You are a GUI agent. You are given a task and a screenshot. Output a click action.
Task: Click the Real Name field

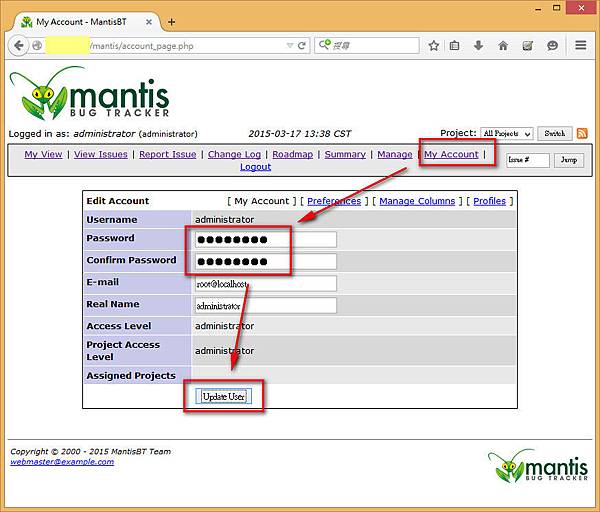[266, 305]
